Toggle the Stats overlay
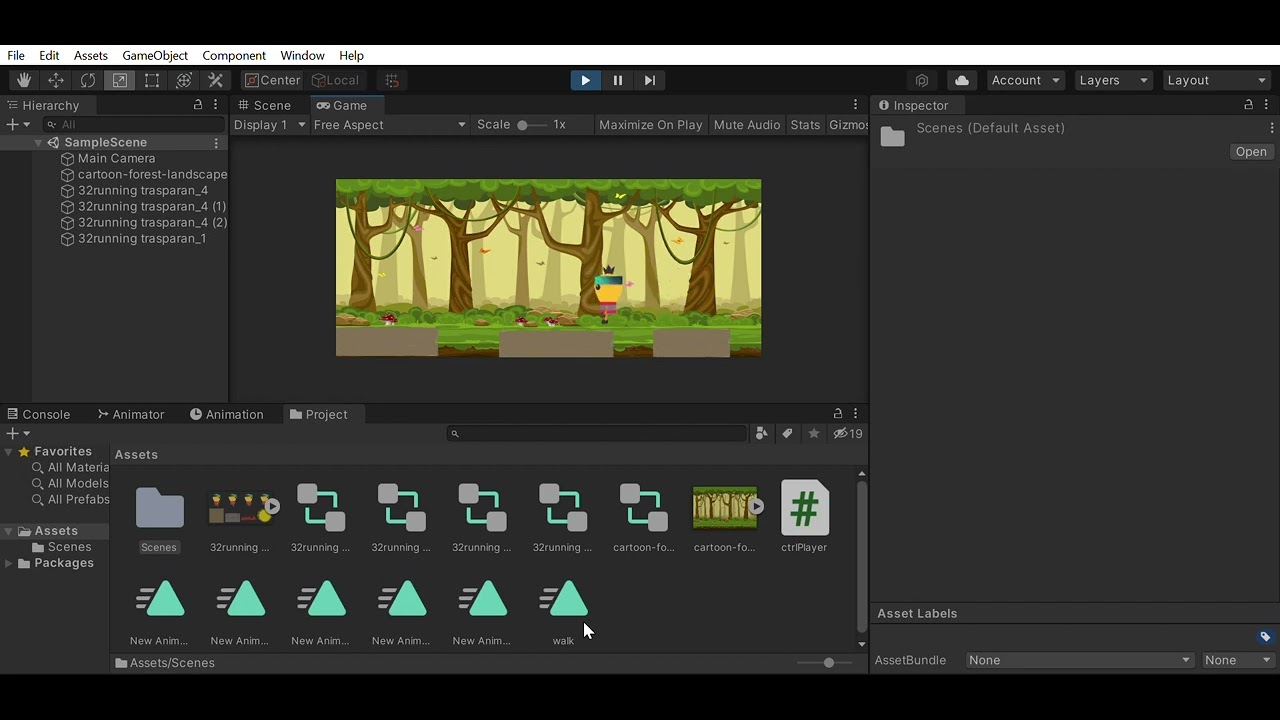Image resolution: width=1280 pixels, height=720 pixels. [x=805, y=125]
